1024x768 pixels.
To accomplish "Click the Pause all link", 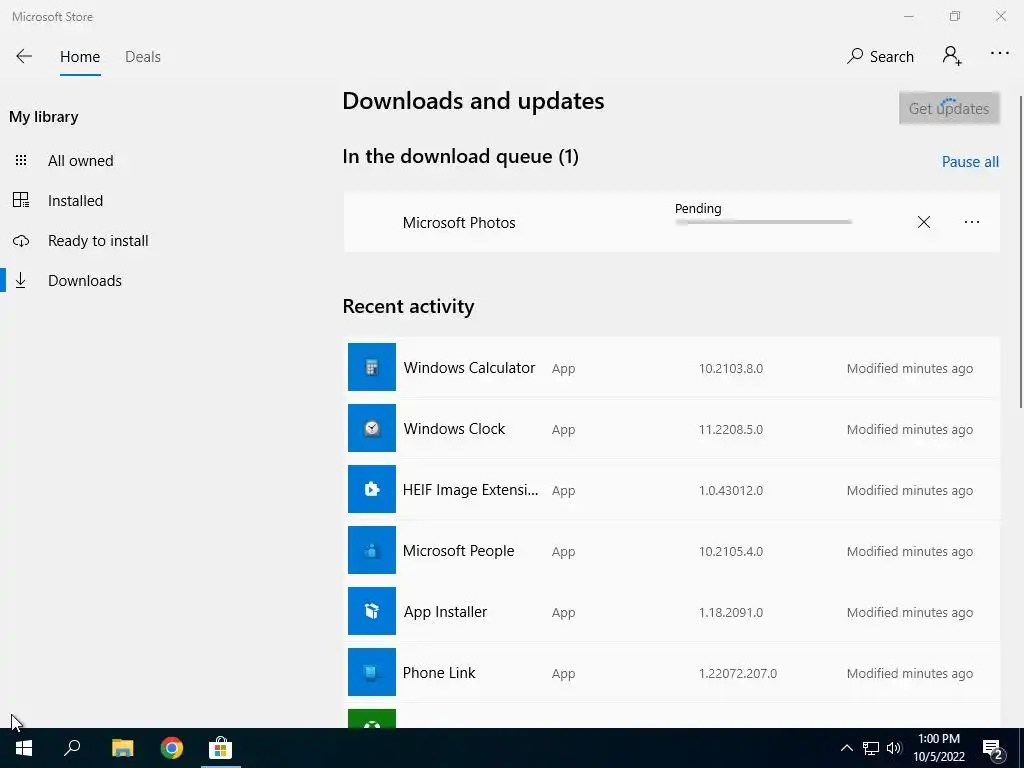I will click(970, 161).
